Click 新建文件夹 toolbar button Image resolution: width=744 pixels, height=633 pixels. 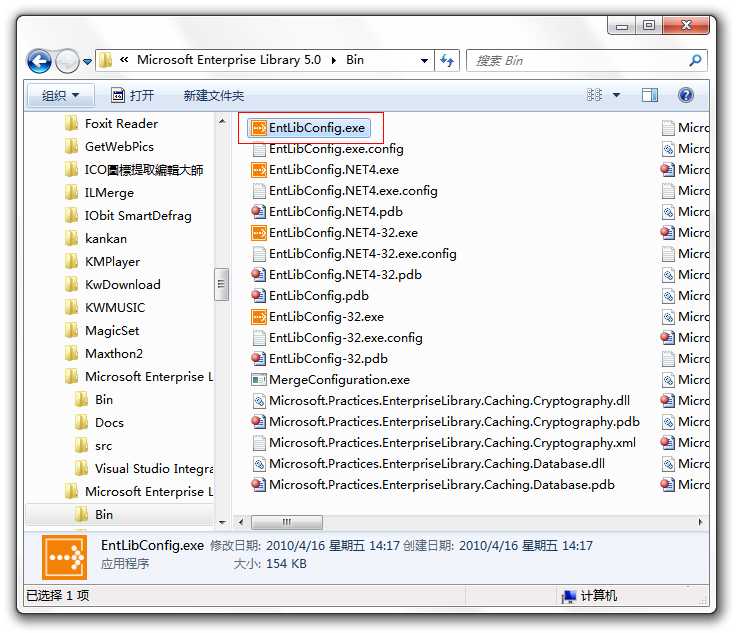click(214, 96)
